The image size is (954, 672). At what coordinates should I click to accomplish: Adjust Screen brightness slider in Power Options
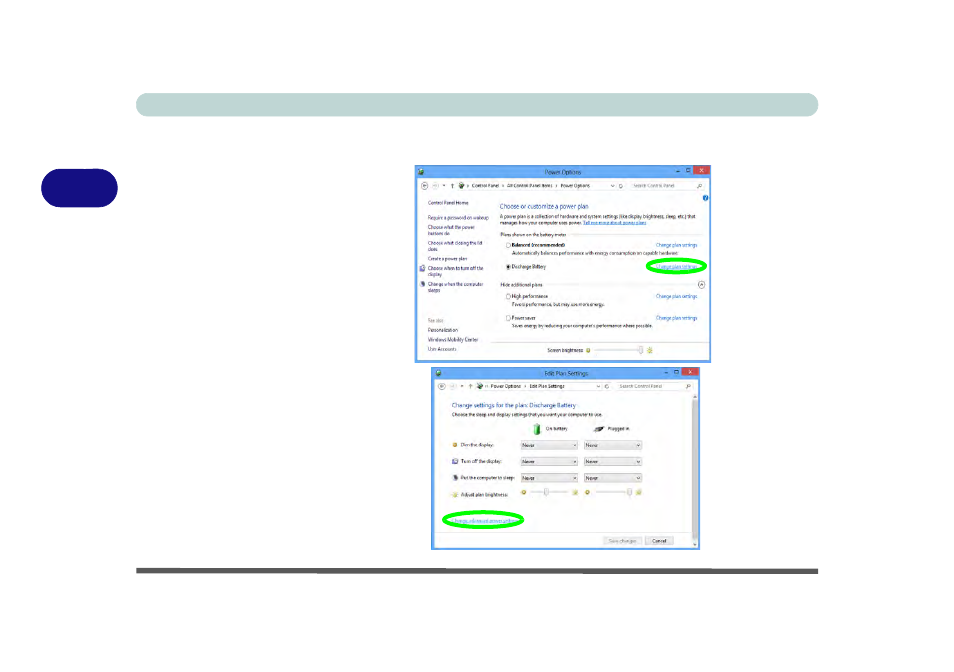click(619, 350)
